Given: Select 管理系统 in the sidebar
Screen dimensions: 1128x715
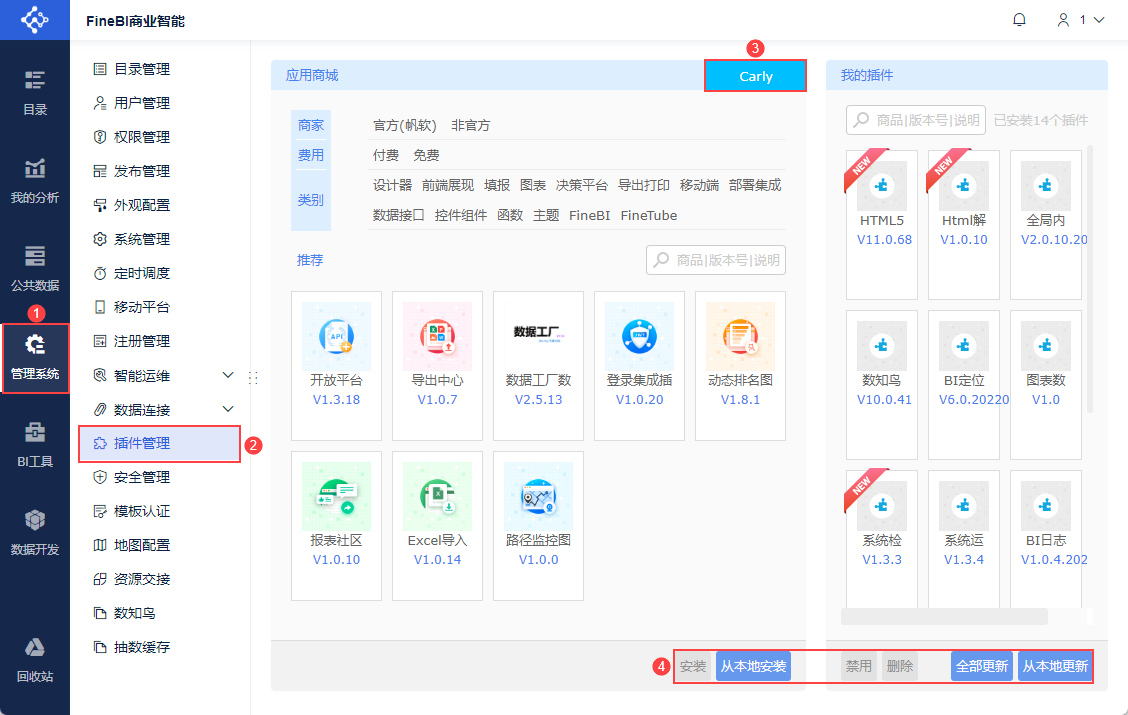Looking at the screenshot, I should coord(35,358).
